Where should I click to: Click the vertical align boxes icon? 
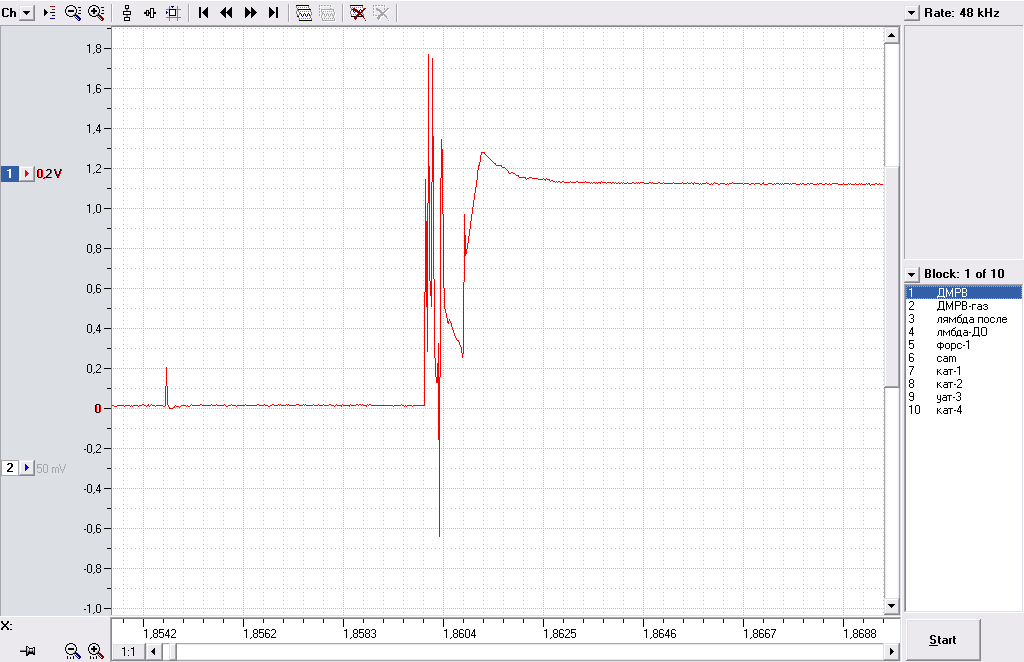coord(127,13)
